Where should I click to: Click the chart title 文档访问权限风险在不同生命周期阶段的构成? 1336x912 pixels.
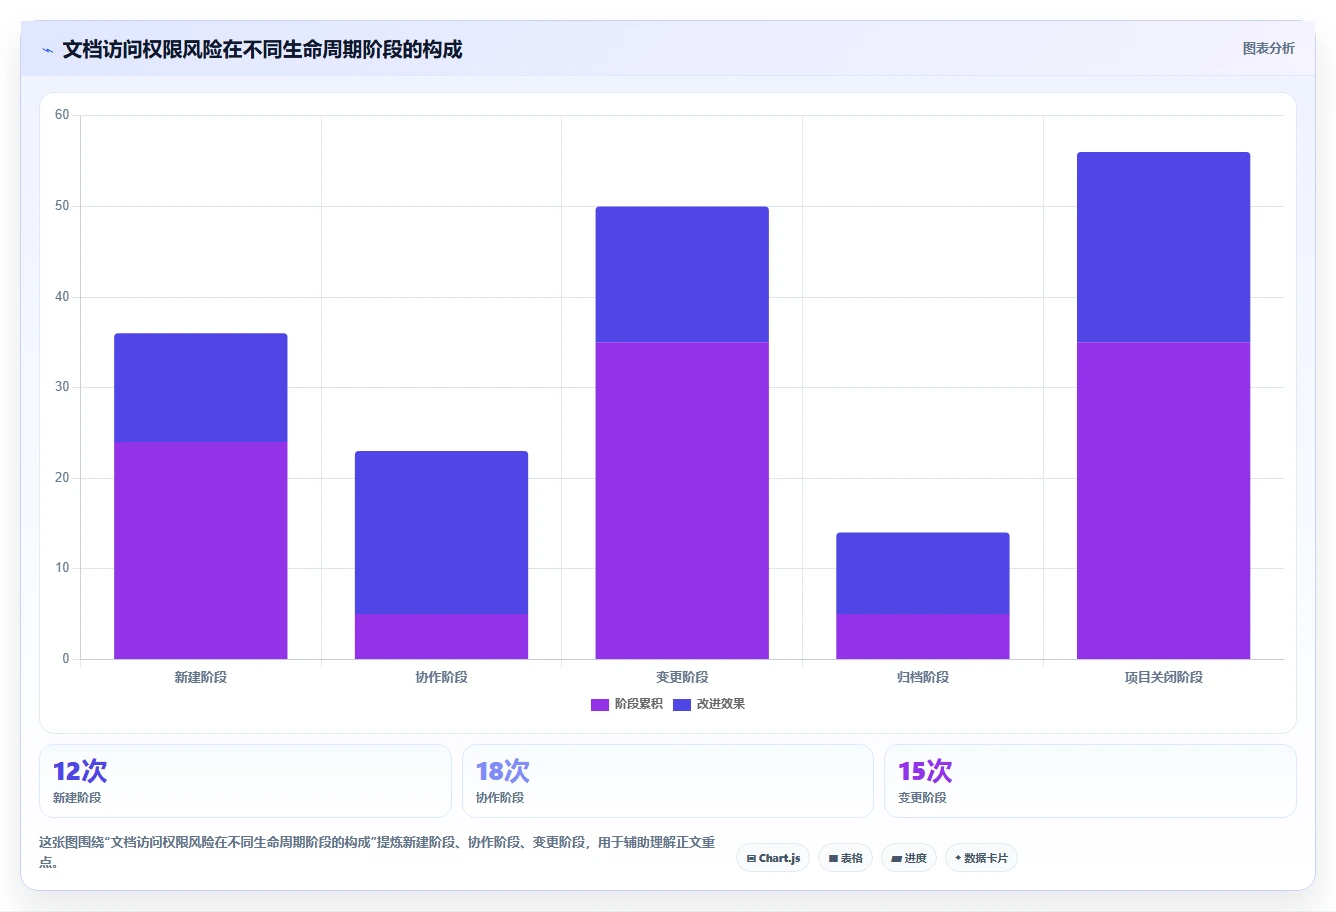pos(262,49)
